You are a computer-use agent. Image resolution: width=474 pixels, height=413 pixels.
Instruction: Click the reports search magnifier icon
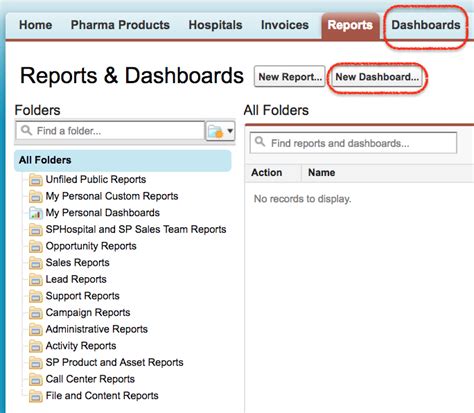pos(260,142)
